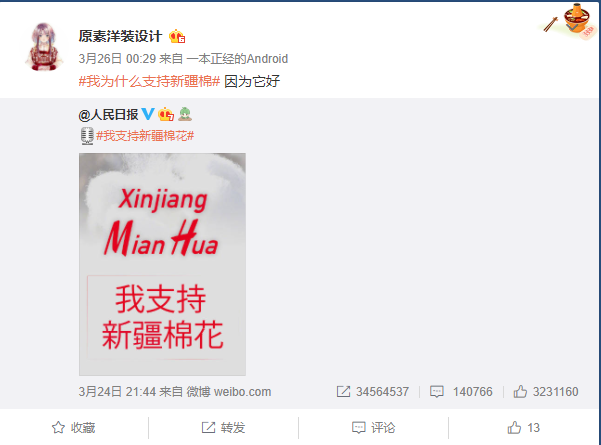The height and width of the screenshot is (445, 601).
Task: Click the crown membership badge beside 原素洋装设计
Action: (x=177, y=36)
